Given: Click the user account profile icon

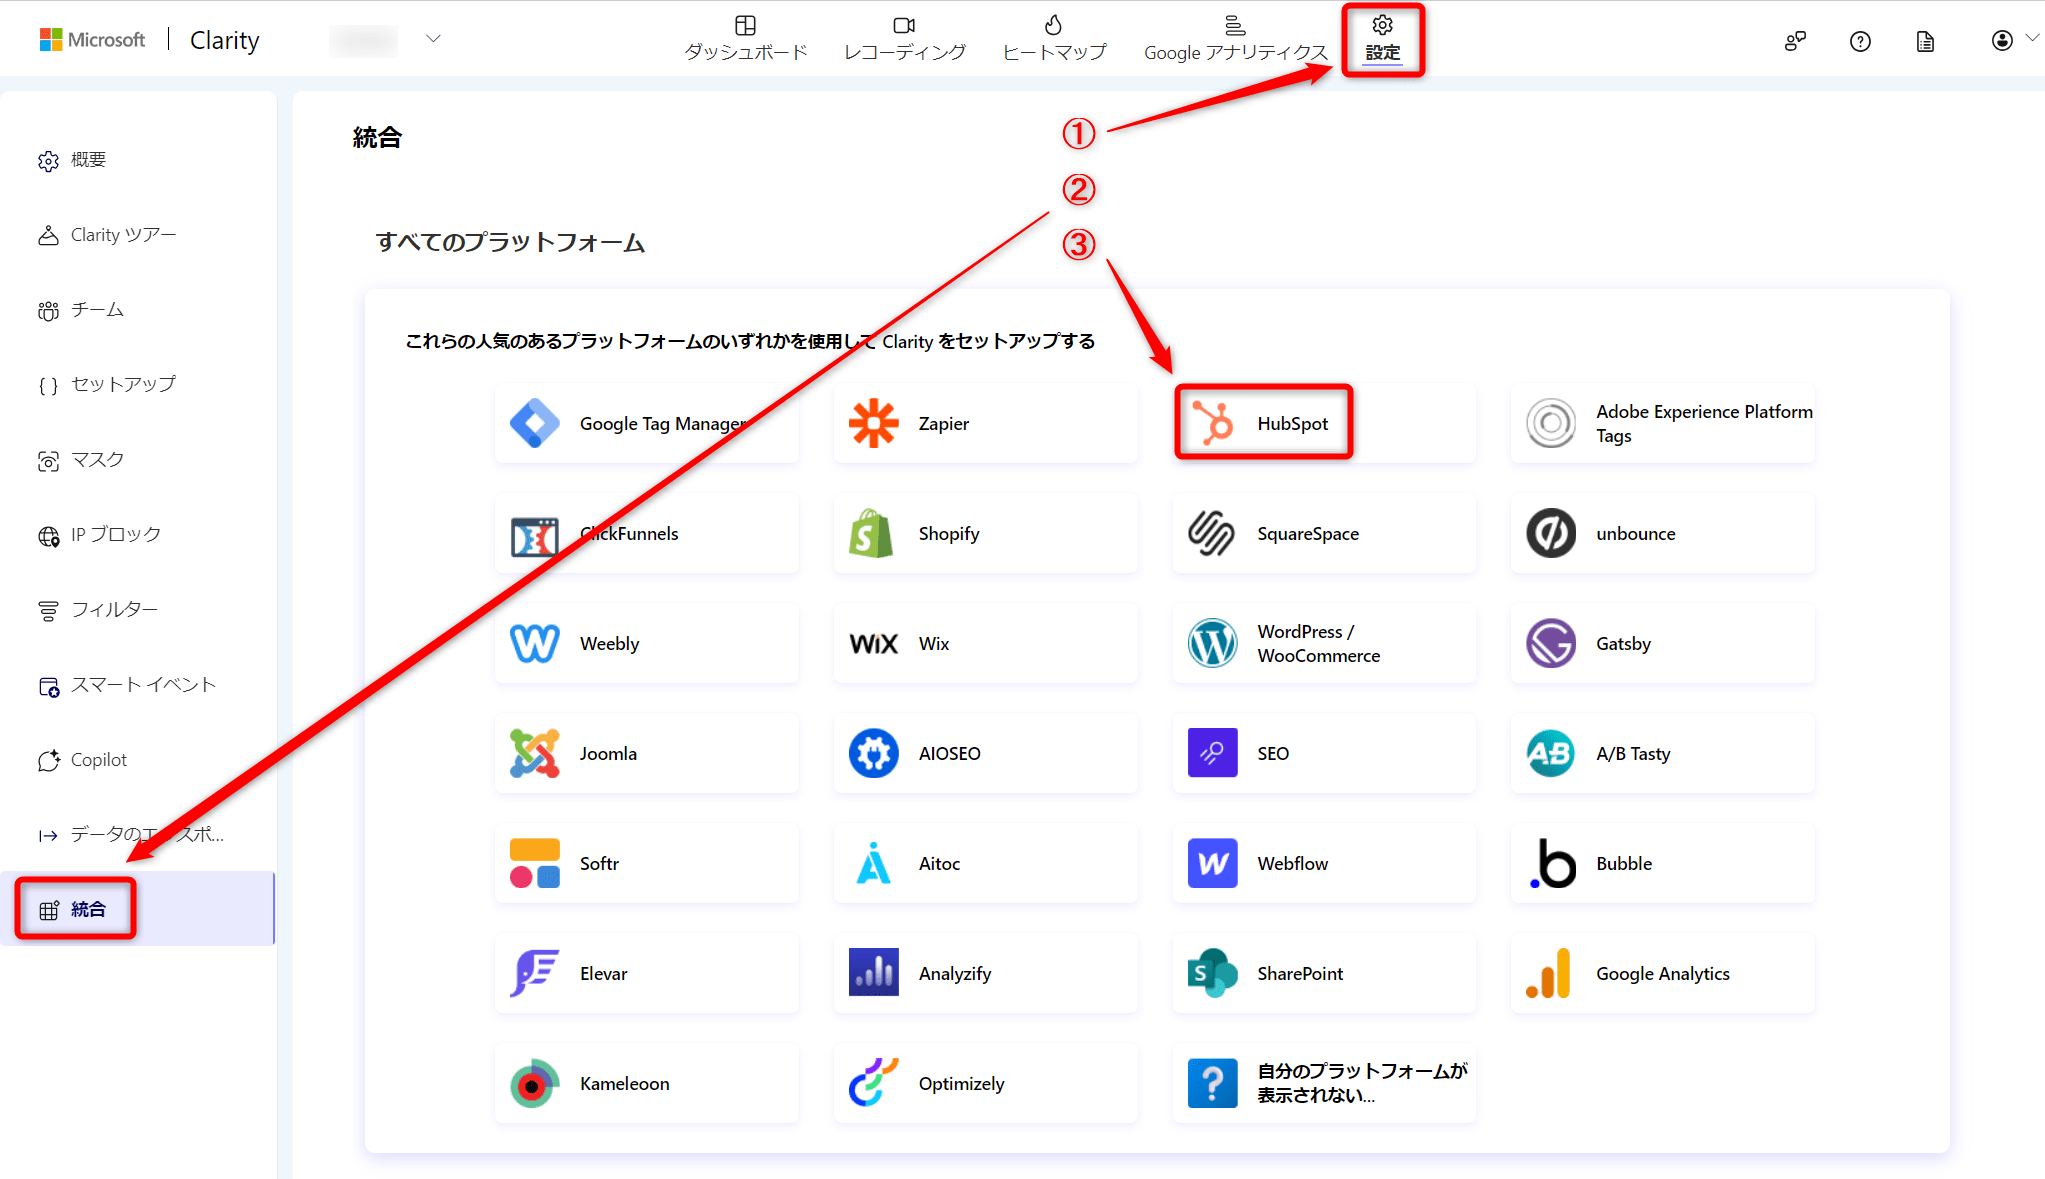Looking at the screenshot, I should tap(2002, 40).
